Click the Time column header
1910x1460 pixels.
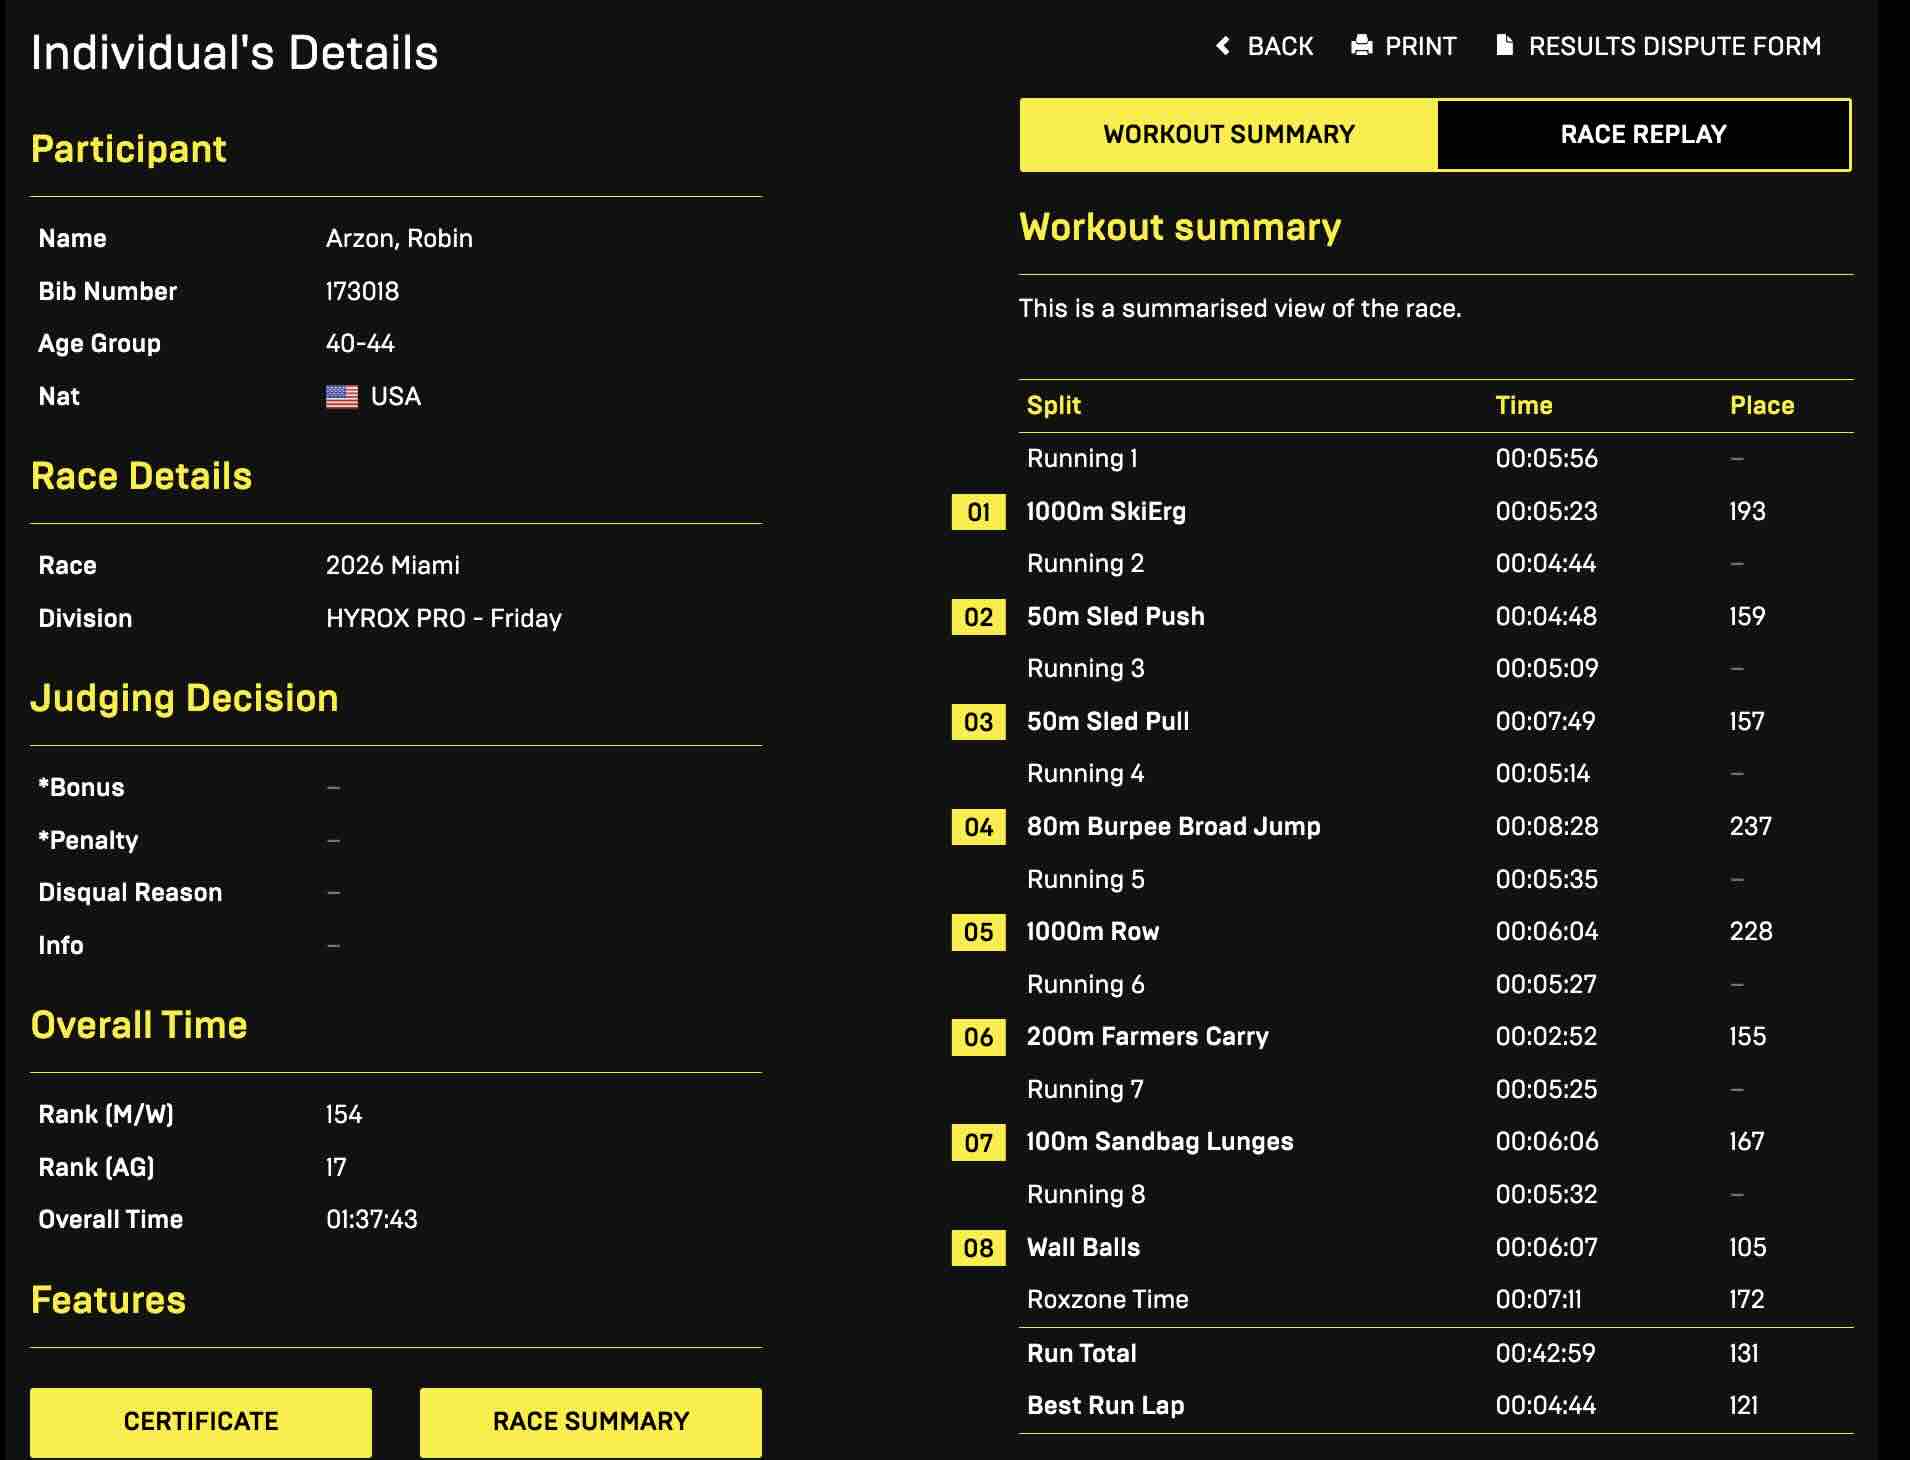pyautogui.click(x=1523, y=405)
